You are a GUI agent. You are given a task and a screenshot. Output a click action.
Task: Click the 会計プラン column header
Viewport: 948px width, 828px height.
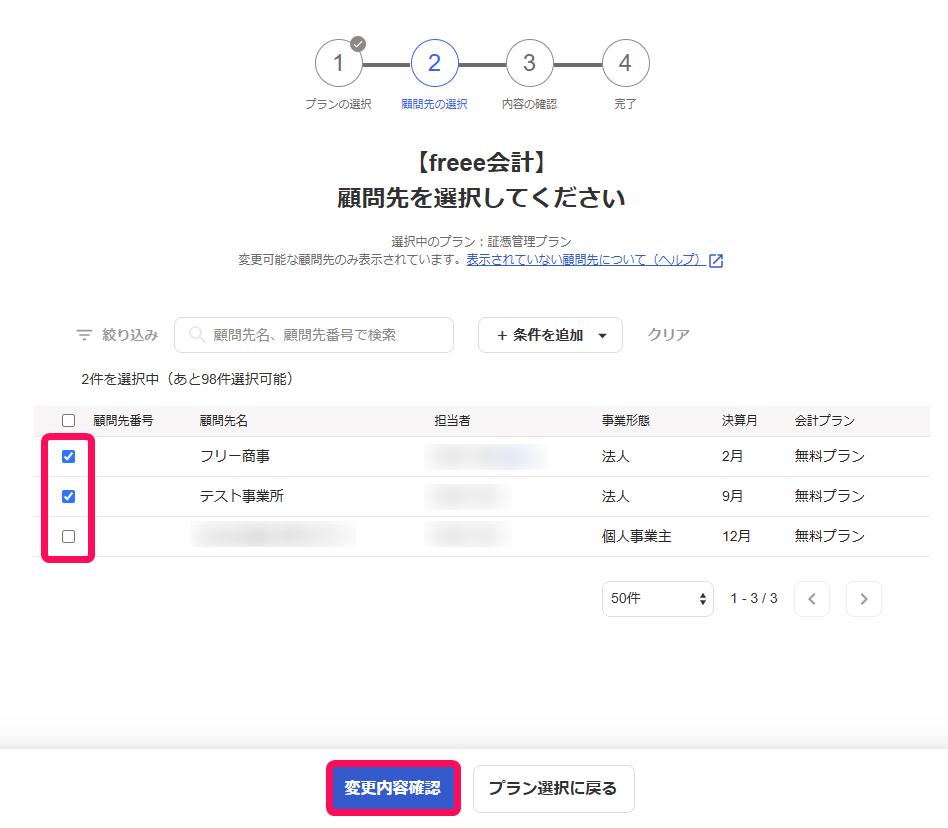[x=825, y=421]
